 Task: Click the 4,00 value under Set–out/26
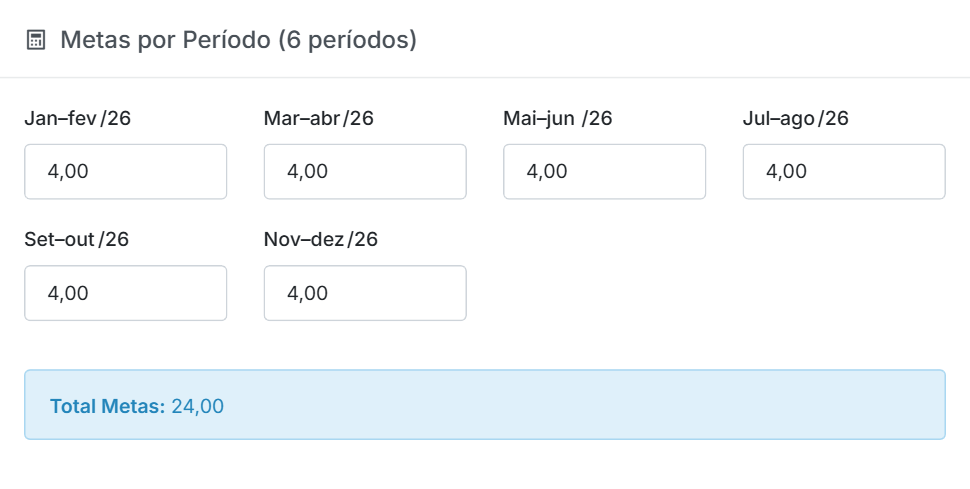[68, 293]
